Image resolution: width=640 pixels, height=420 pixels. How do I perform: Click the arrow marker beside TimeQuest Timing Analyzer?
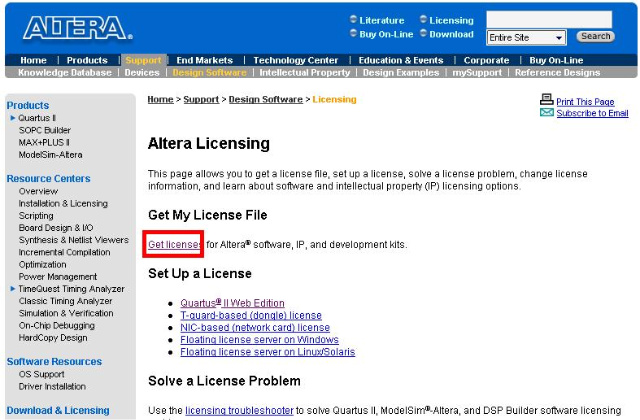coord(13,289)
